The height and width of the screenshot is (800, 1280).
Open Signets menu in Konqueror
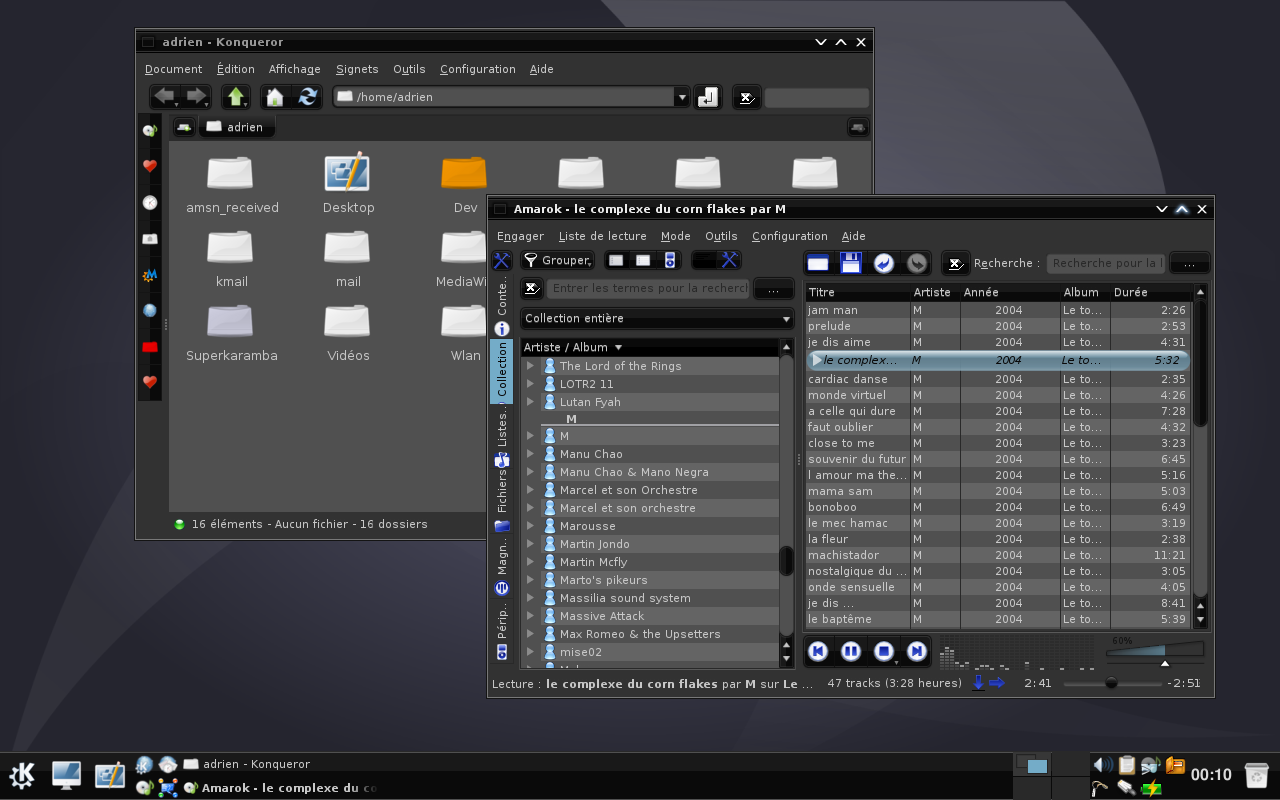[357, 69]
